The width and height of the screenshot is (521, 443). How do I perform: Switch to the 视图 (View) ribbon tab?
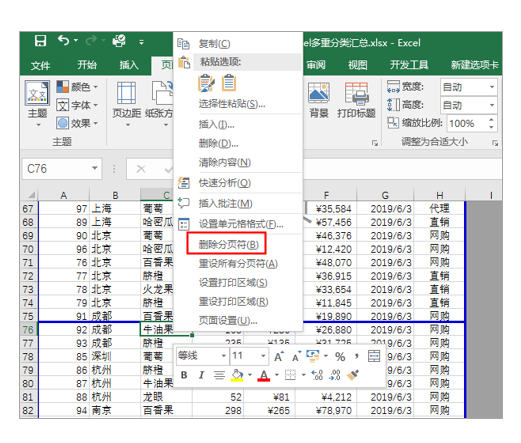[x=357, y=65]
